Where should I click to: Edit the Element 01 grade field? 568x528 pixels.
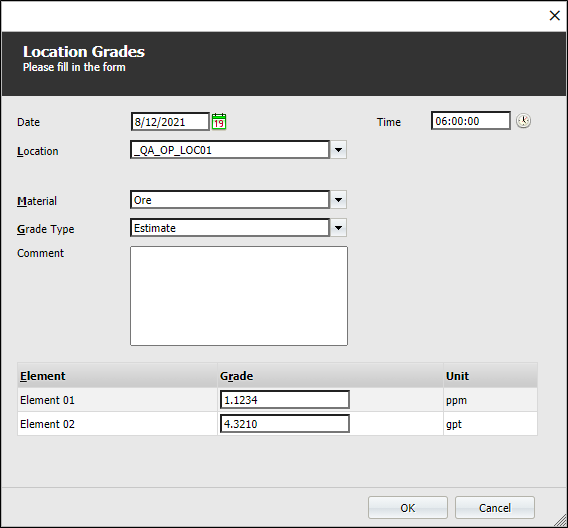coord(285,399)
